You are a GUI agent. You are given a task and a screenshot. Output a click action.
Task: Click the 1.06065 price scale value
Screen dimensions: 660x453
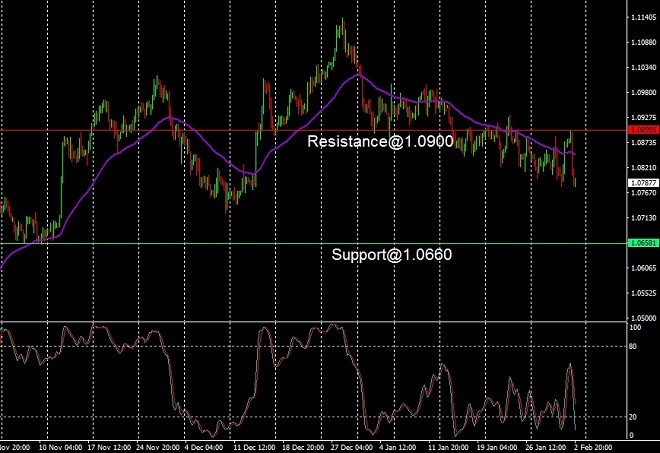(x=644, y=268)
